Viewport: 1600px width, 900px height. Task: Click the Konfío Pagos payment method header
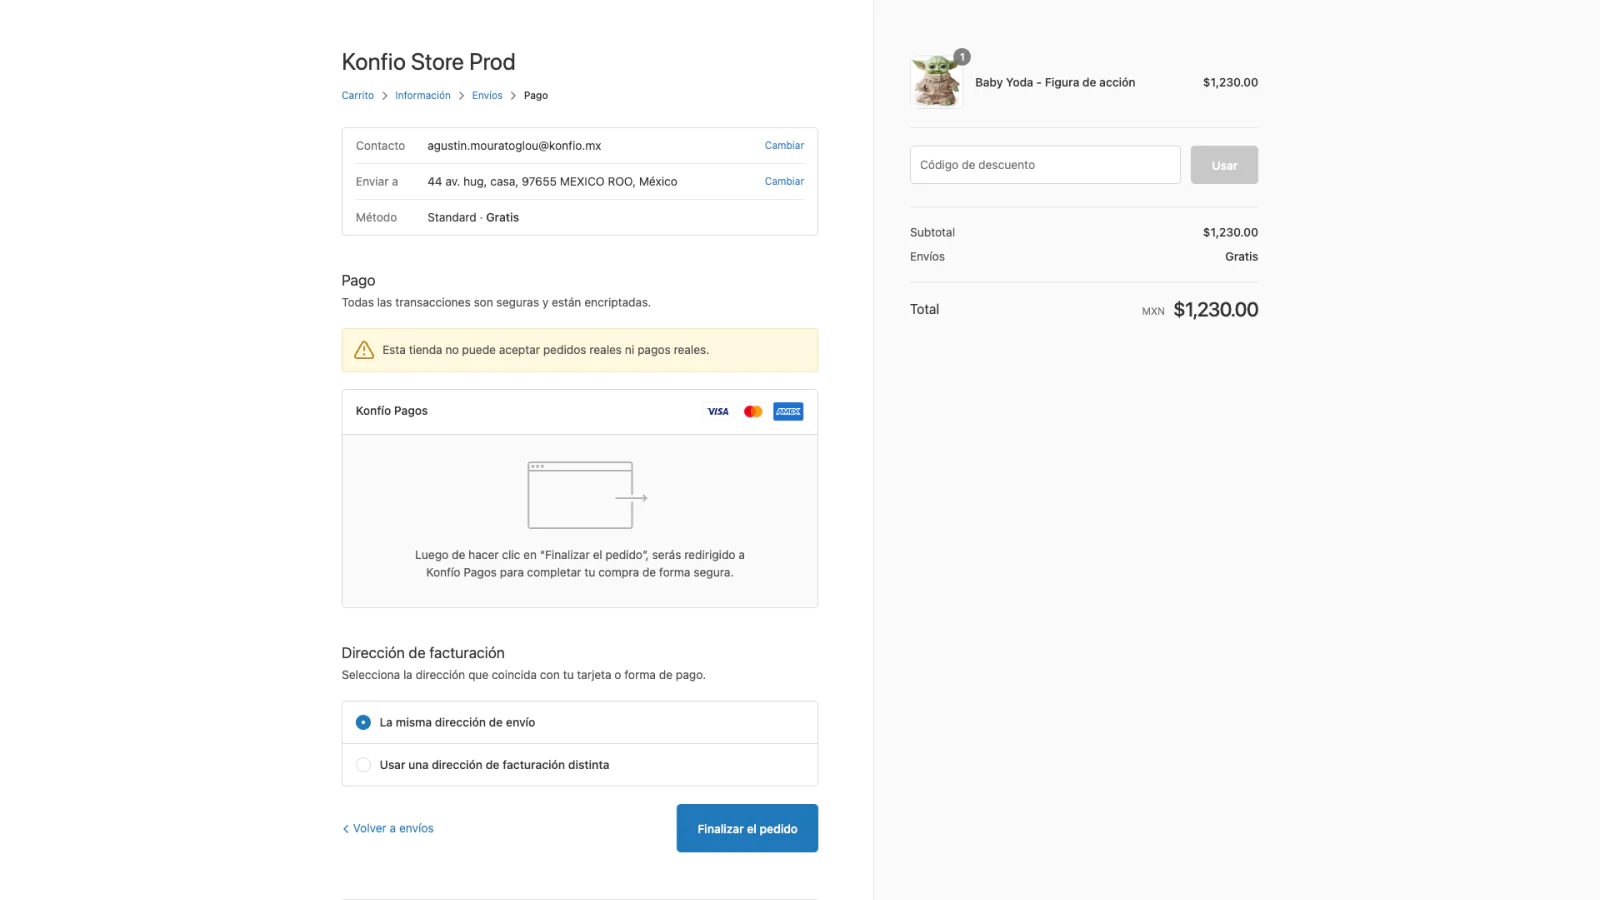pos(392,411)
